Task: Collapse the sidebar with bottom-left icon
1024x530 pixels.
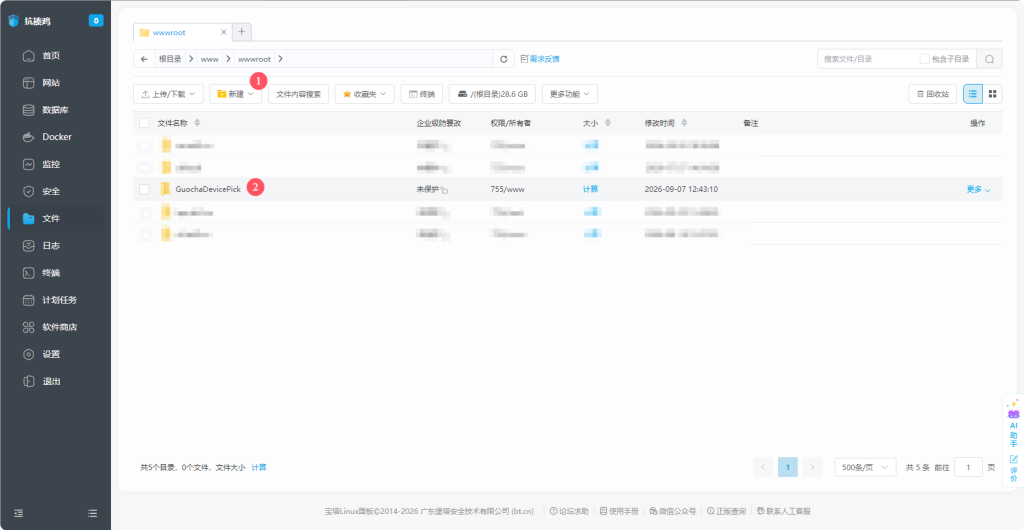Action: point(19,513)
